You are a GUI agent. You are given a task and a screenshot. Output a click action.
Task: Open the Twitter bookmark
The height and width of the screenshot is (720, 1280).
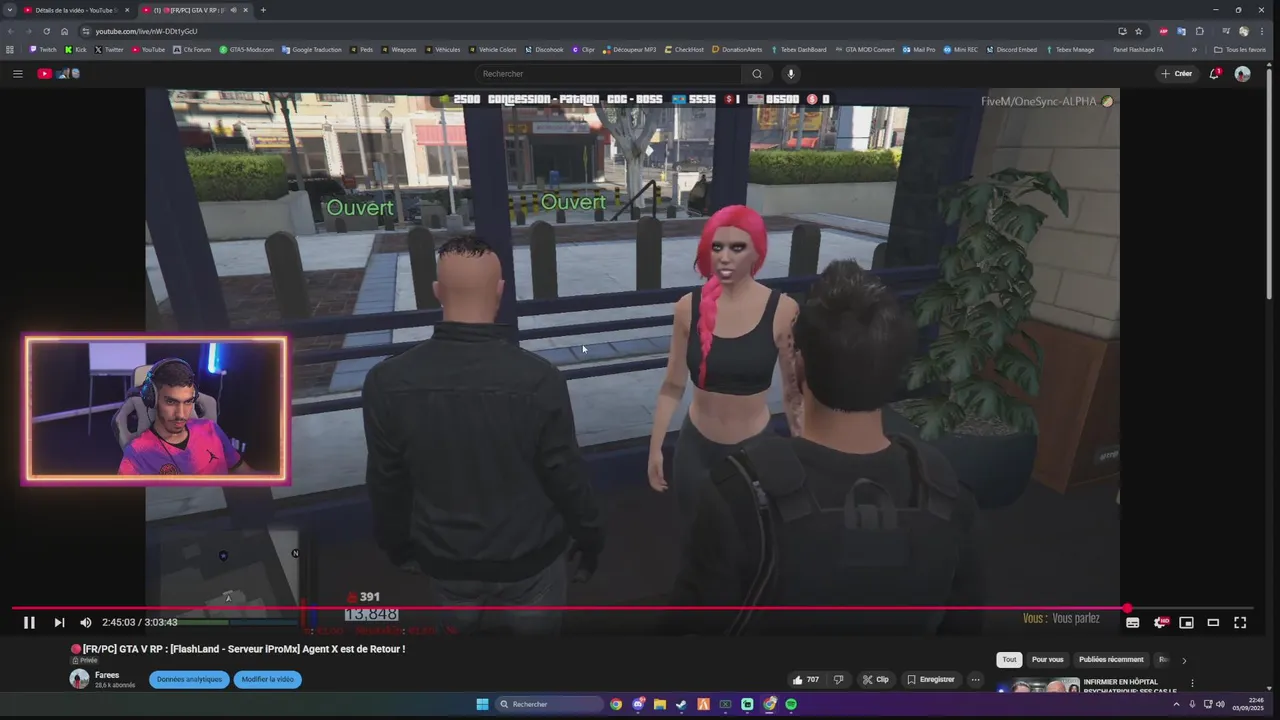coord(109,49)
